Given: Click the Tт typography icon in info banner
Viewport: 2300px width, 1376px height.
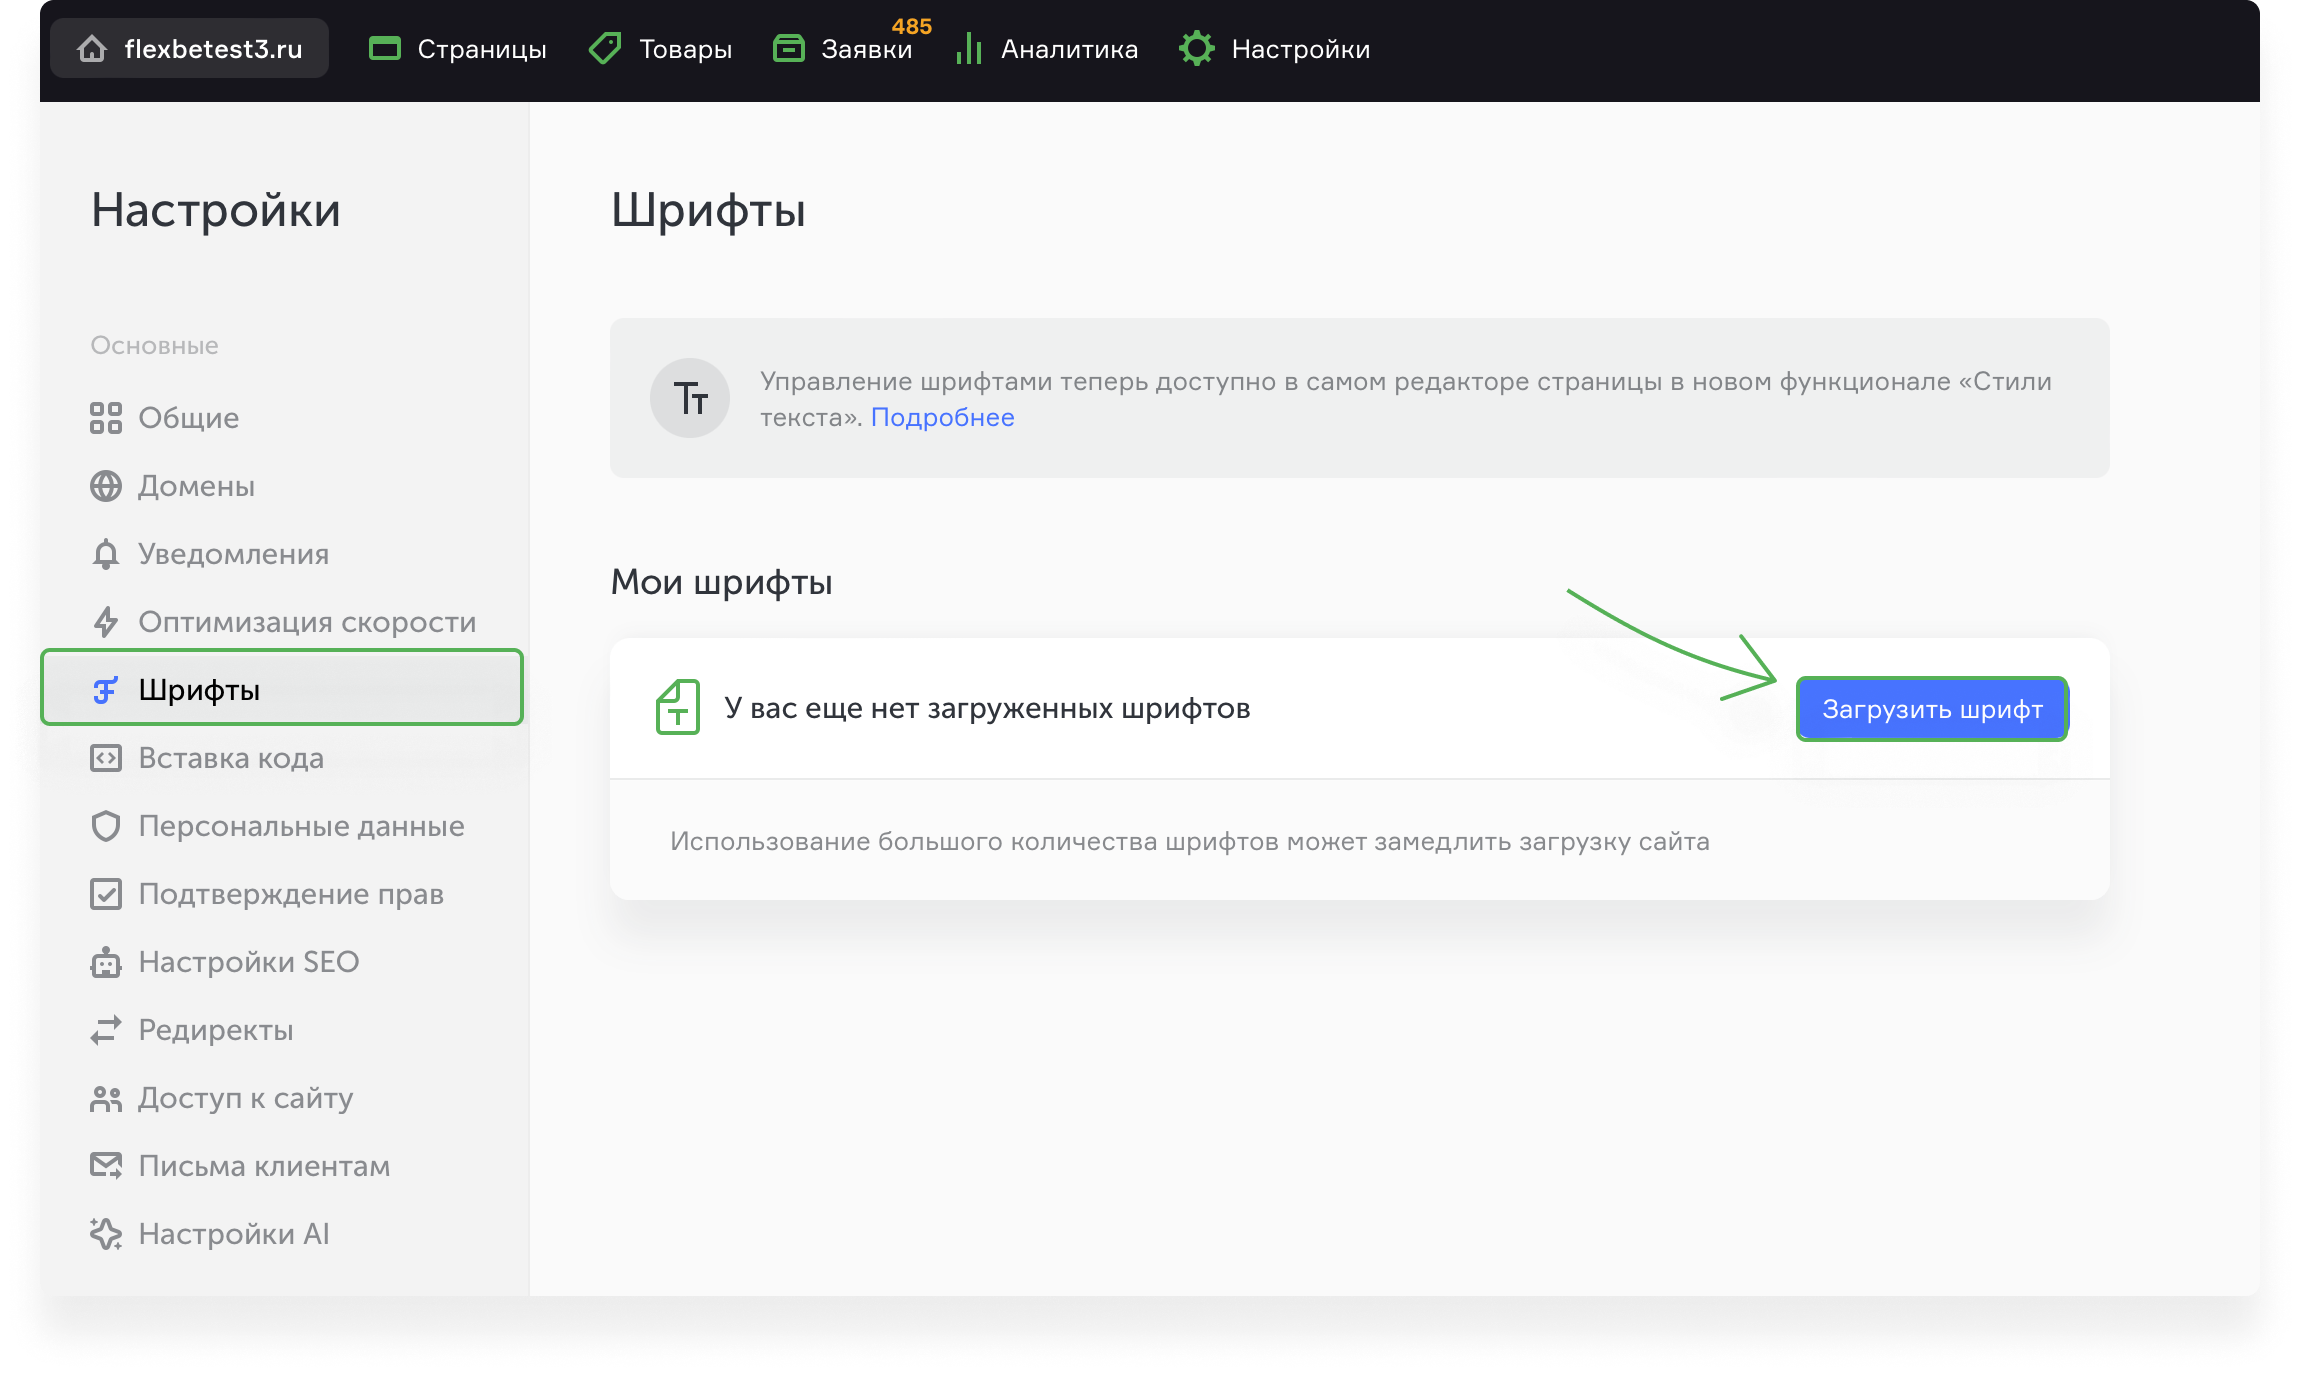Looking at the screenshot, I should tap(690, 398).
